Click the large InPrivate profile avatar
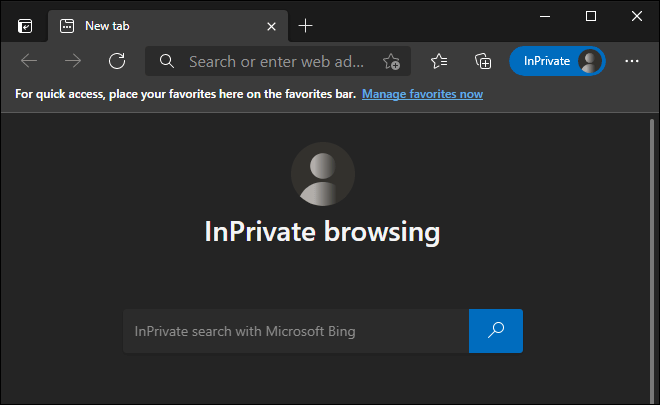The width and height of the screenshot is (660, 405). pos(323,174)
